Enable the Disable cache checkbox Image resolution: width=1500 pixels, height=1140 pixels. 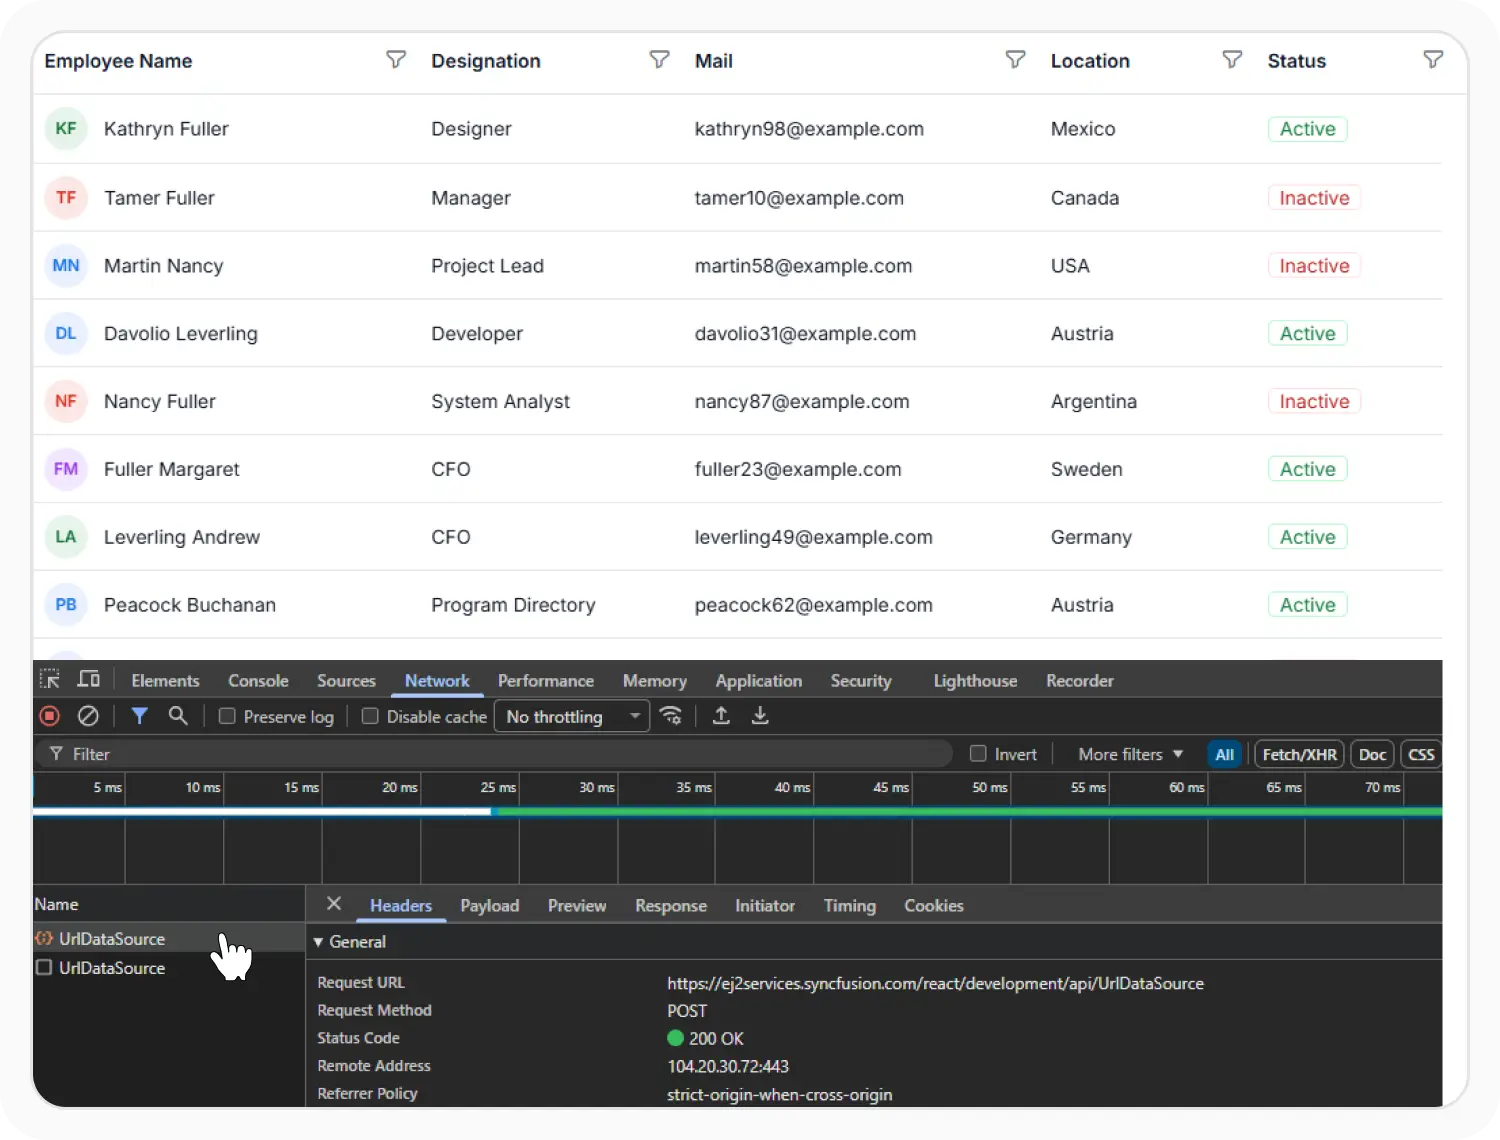370,716
